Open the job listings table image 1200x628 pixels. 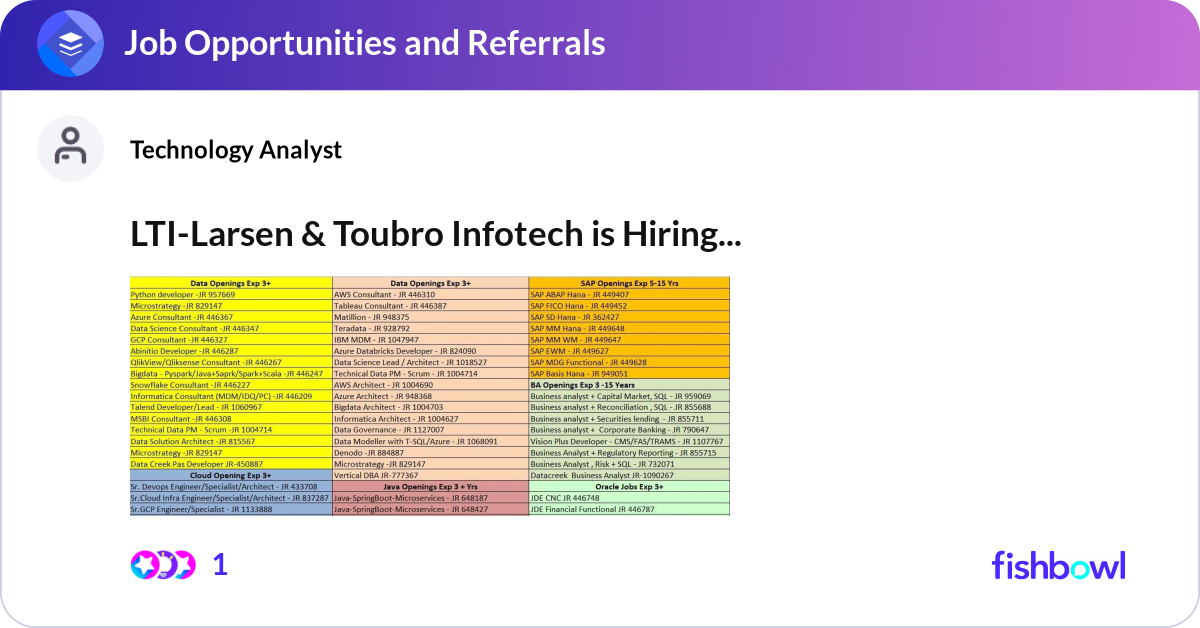click(x=429, y=396)
